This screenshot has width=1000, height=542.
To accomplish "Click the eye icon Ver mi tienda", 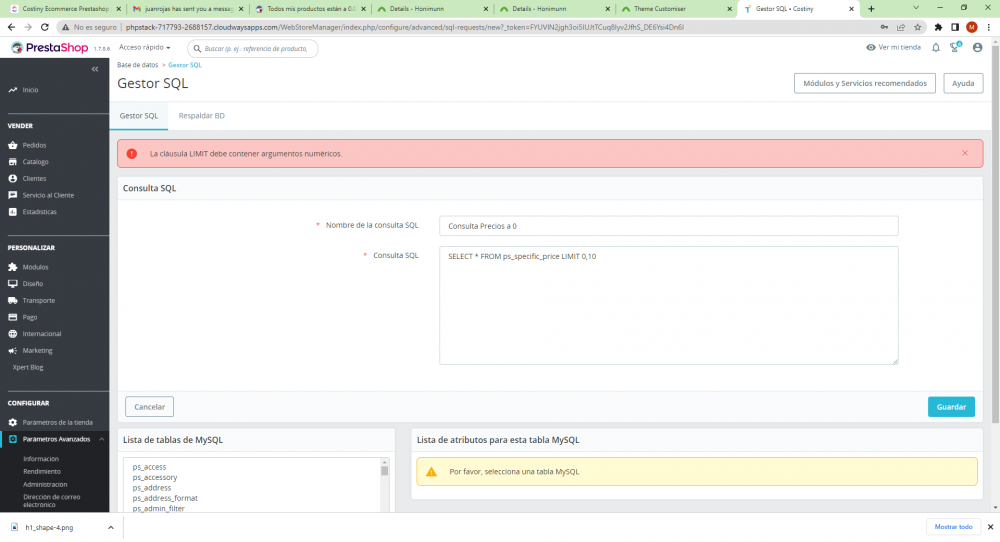I will pyautogui.click(x=871, y=48).
